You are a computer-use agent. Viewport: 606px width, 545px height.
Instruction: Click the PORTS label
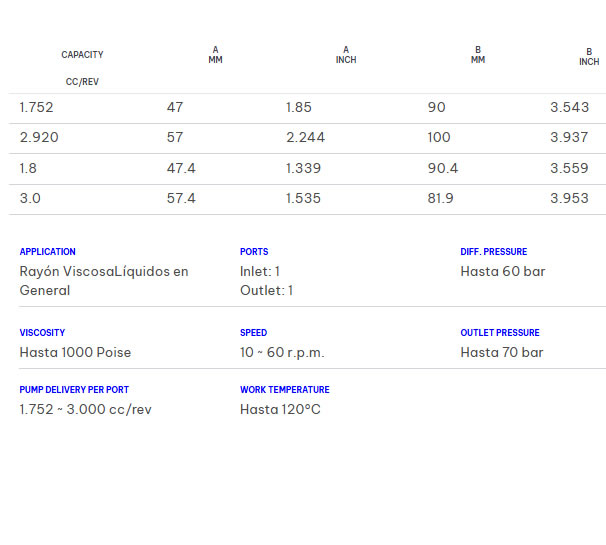click(254, 252)
